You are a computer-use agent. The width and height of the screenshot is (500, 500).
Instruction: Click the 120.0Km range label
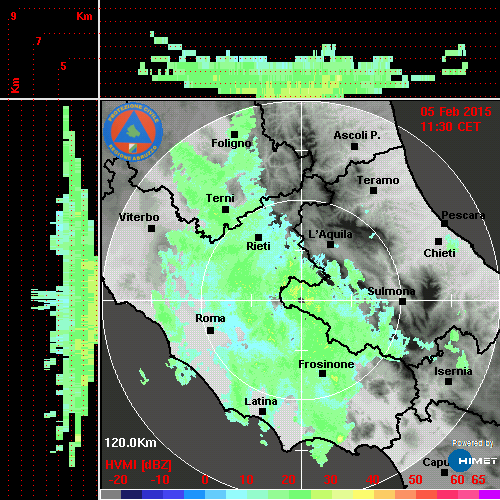130,443
